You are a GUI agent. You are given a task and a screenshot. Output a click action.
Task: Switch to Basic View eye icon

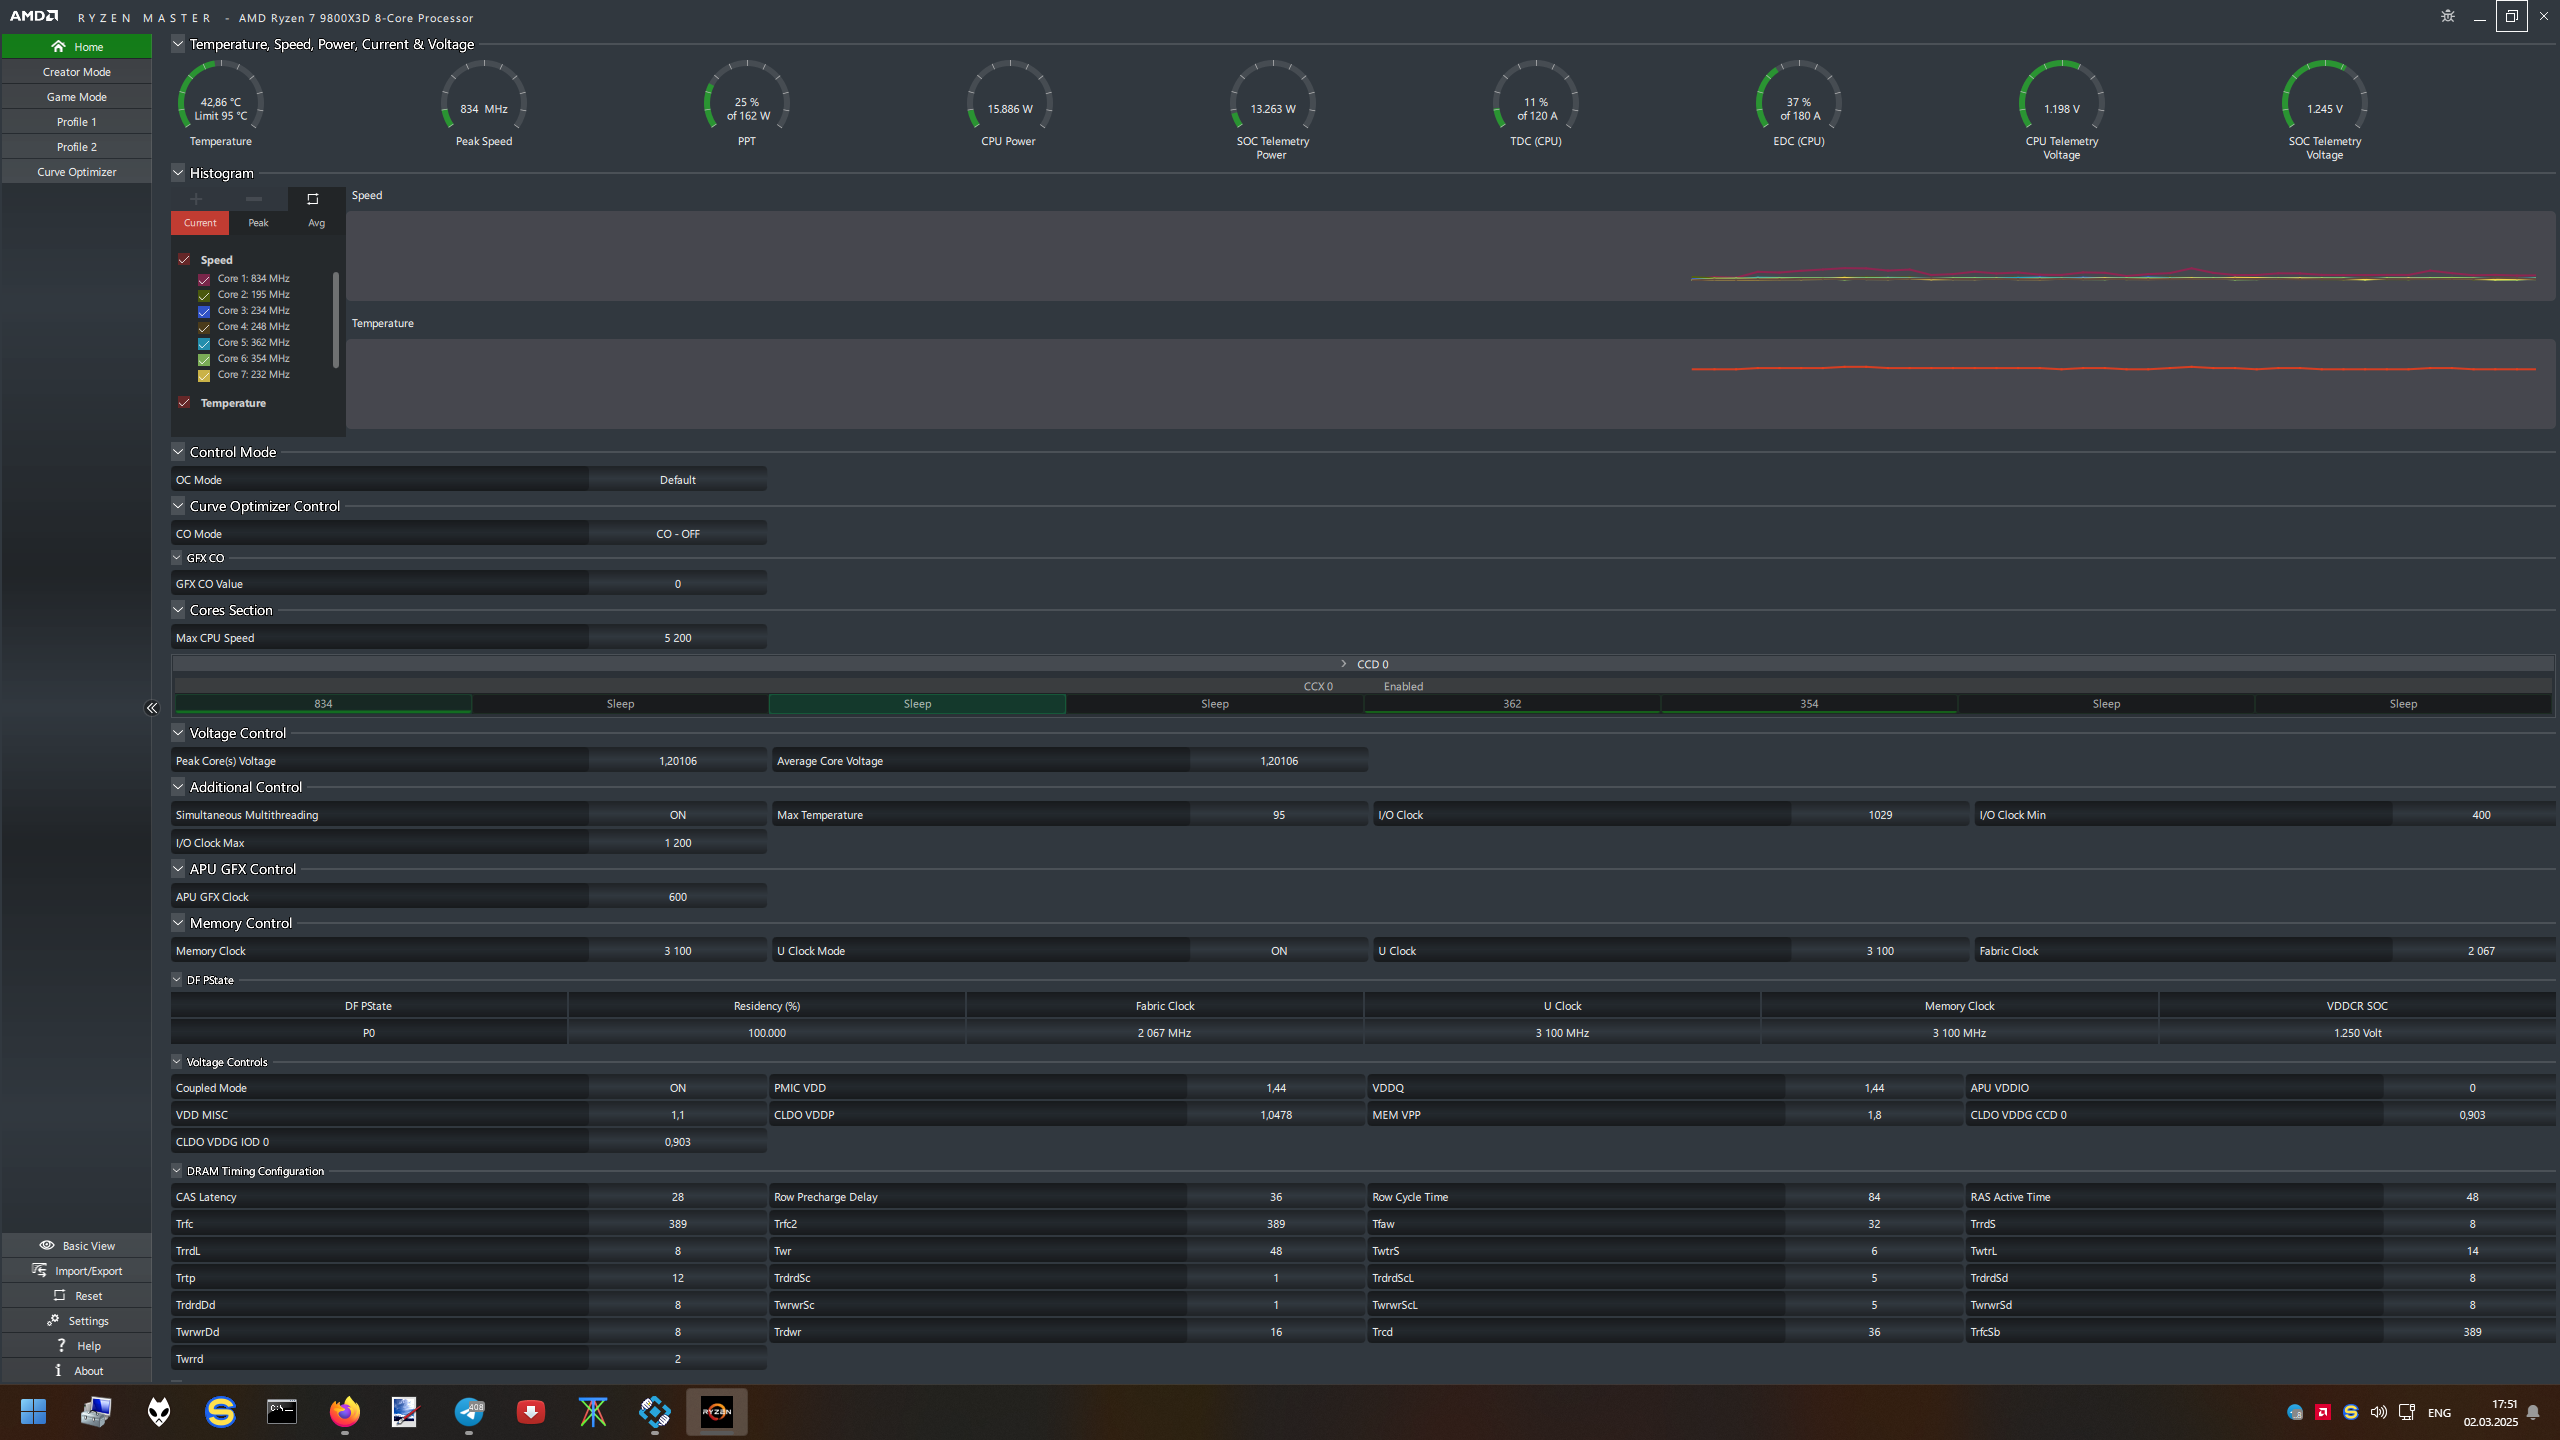point(46,1245)
